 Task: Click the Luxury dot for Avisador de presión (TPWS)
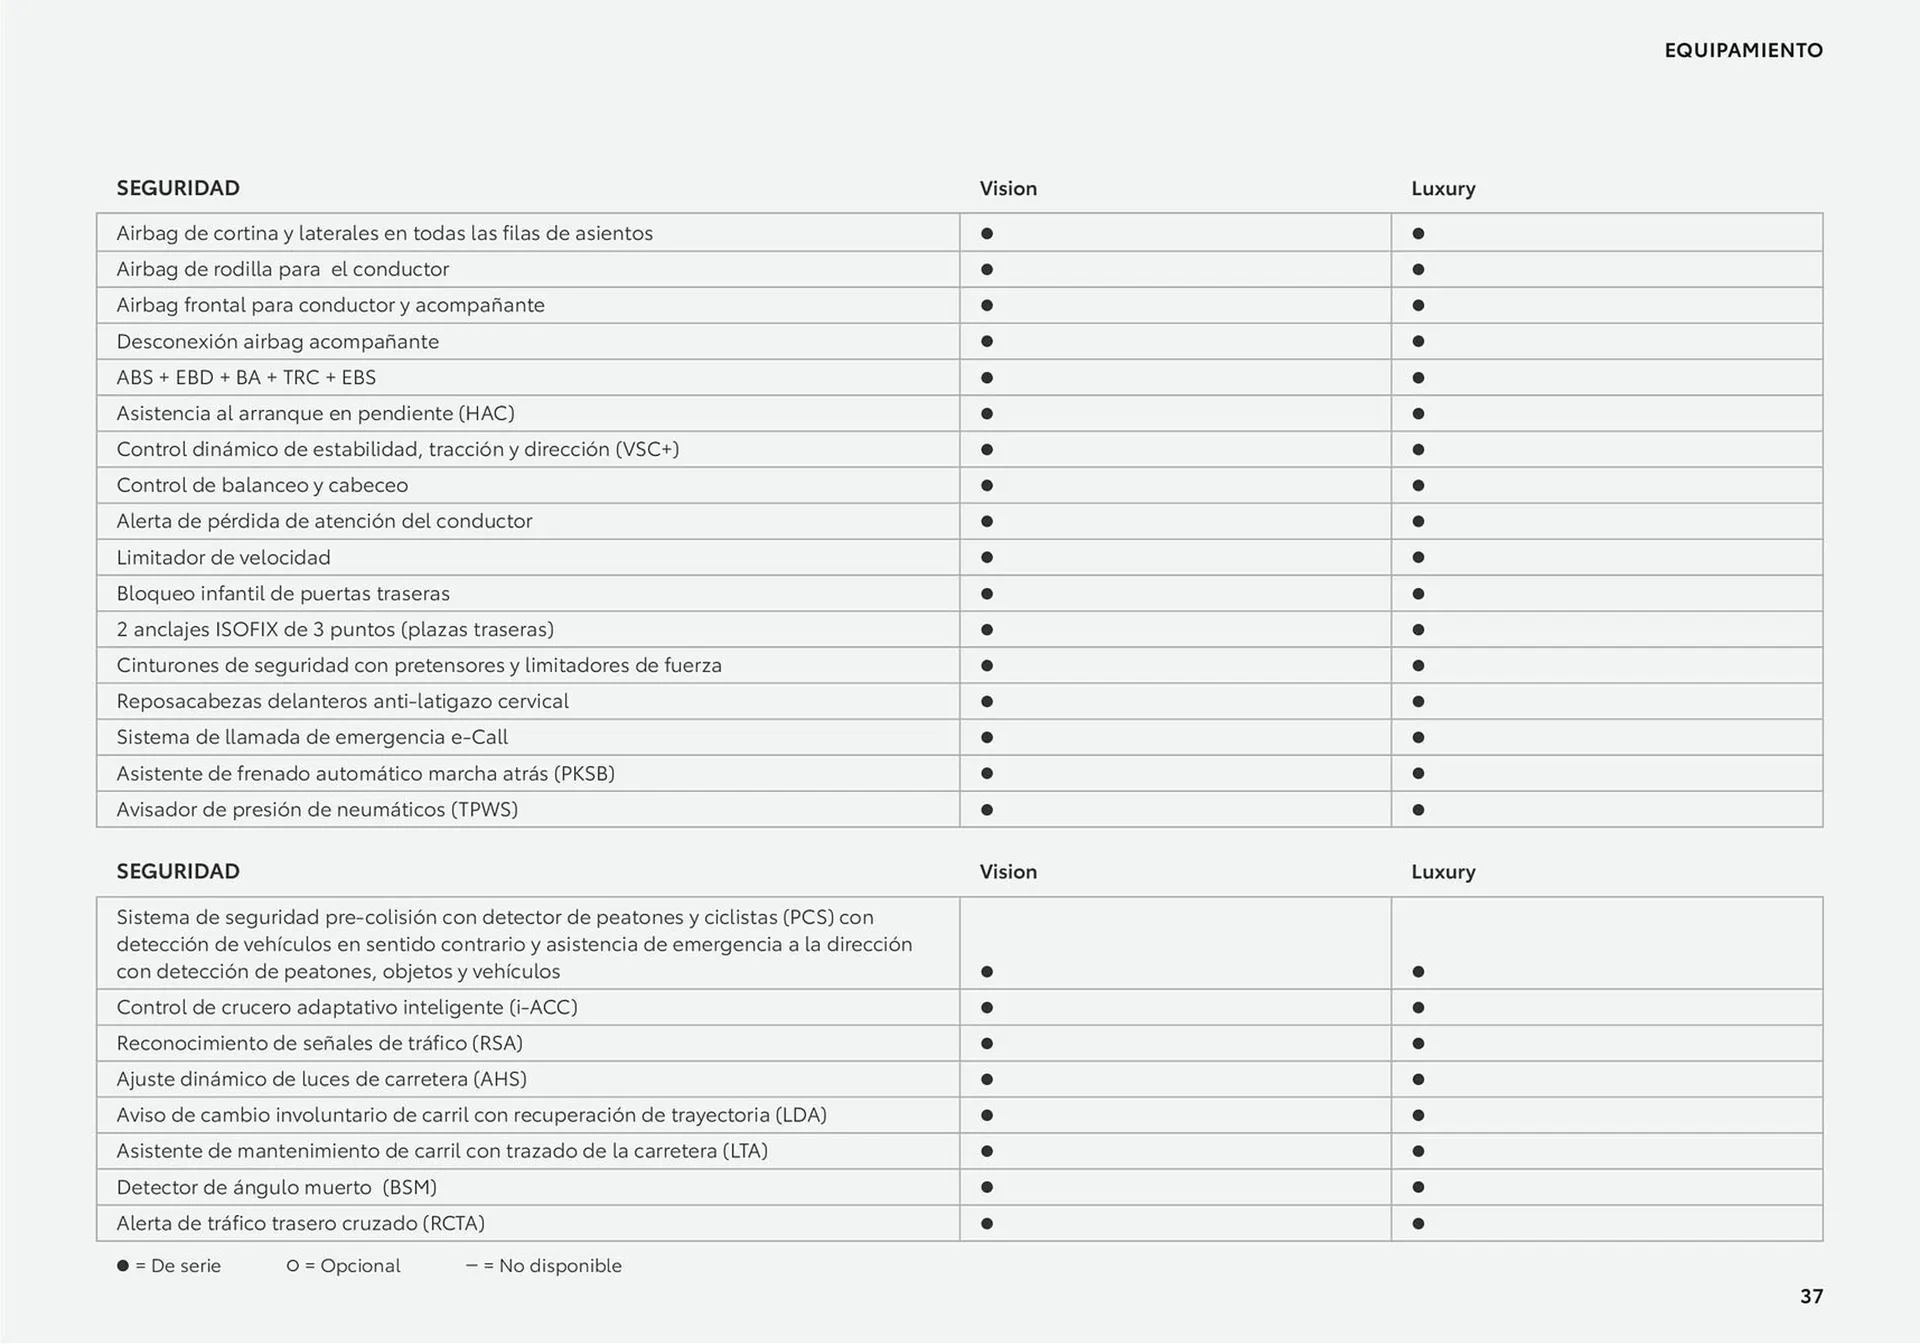coord(1418,810)
